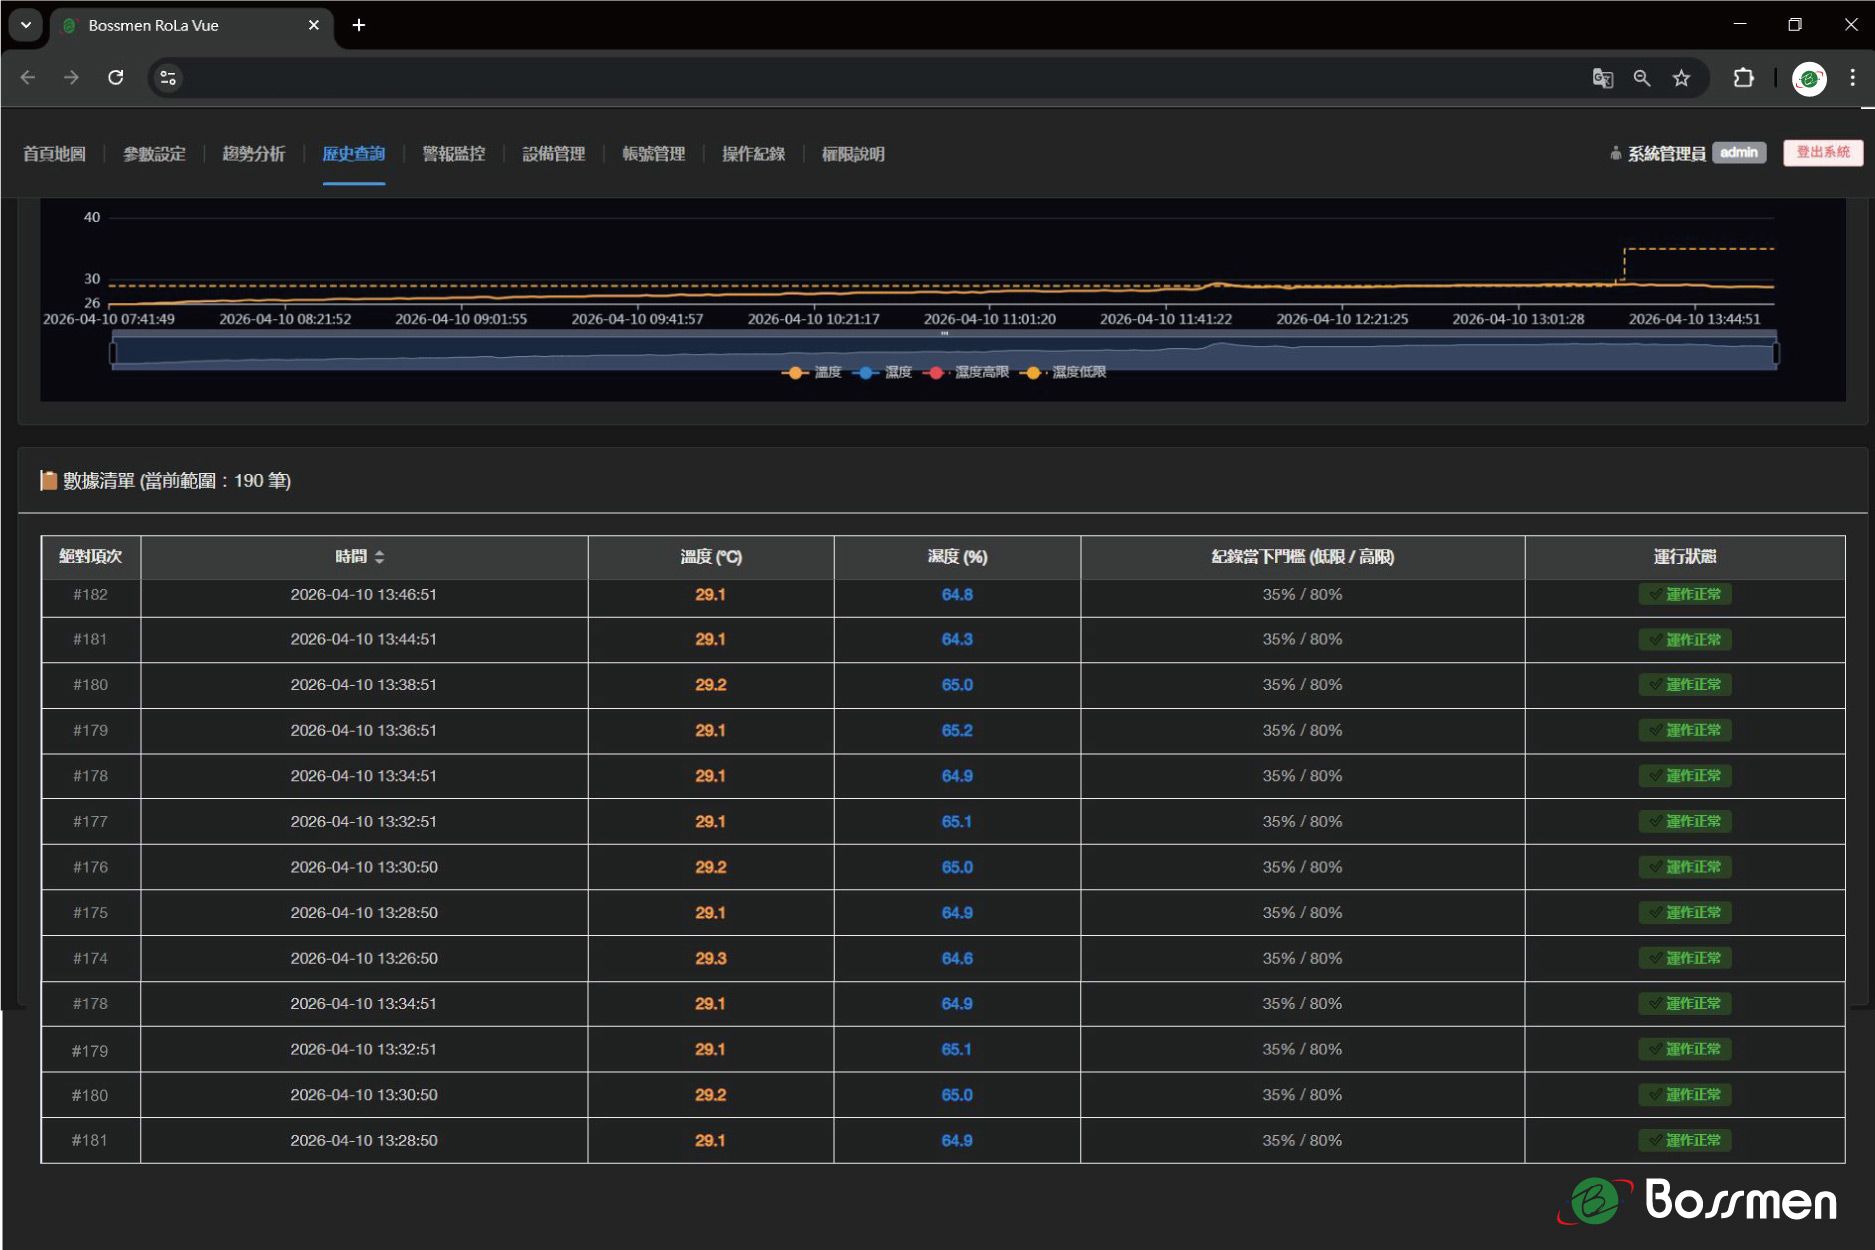Open the Chrome three-dot menu

pyautogui.click(x=1852, y=78)
